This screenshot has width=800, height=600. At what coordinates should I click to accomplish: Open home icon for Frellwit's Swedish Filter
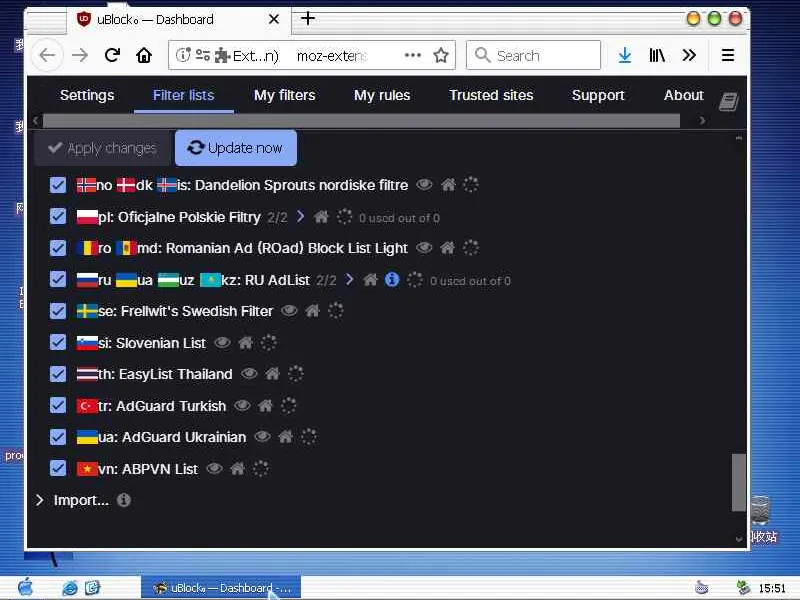(x=312, y=310)
